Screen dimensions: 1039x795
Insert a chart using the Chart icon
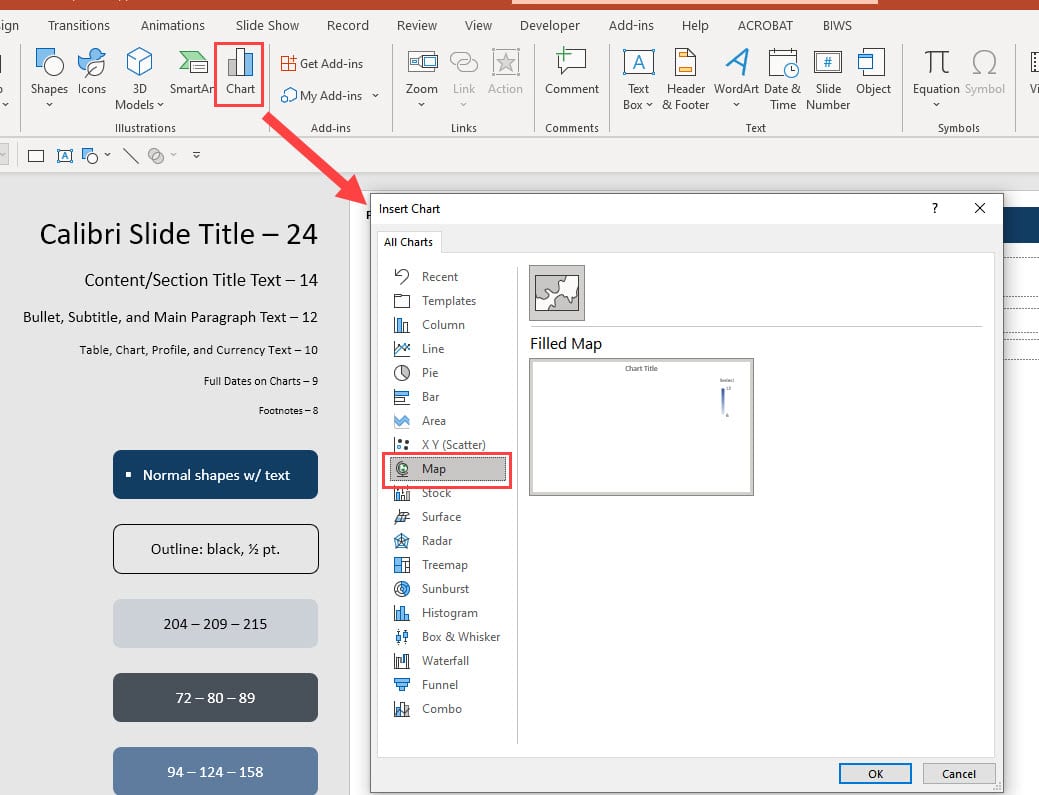tap(239, 72)
